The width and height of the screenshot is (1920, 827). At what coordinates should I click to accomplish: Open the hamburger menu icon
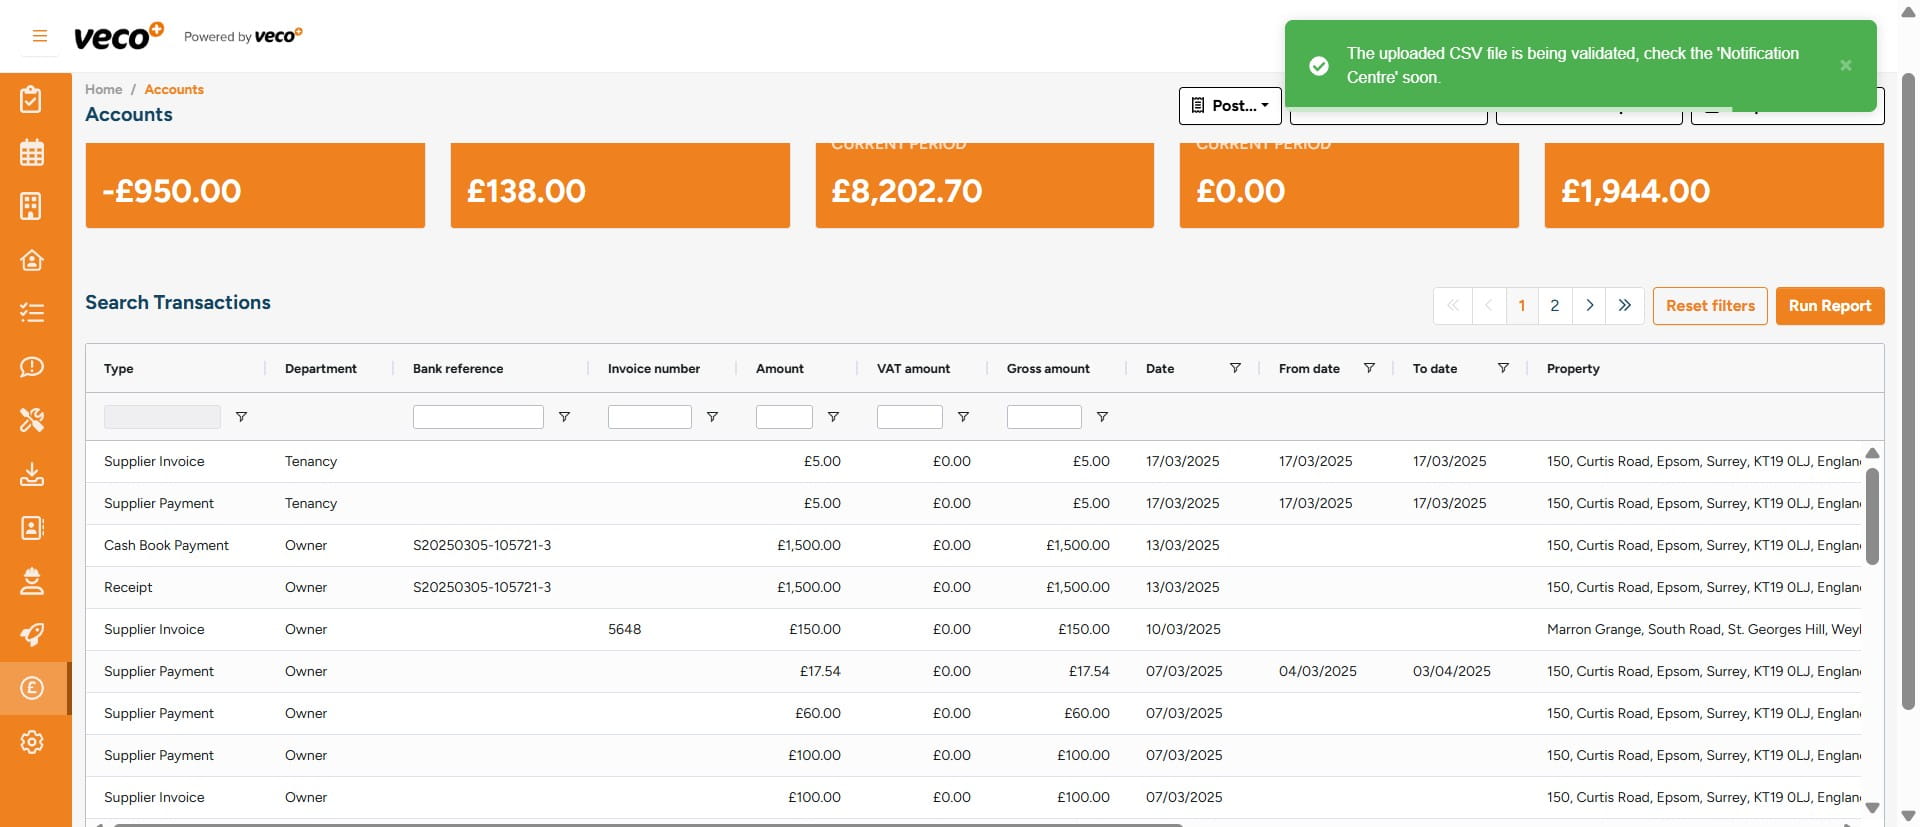click(x=40, y=36)
